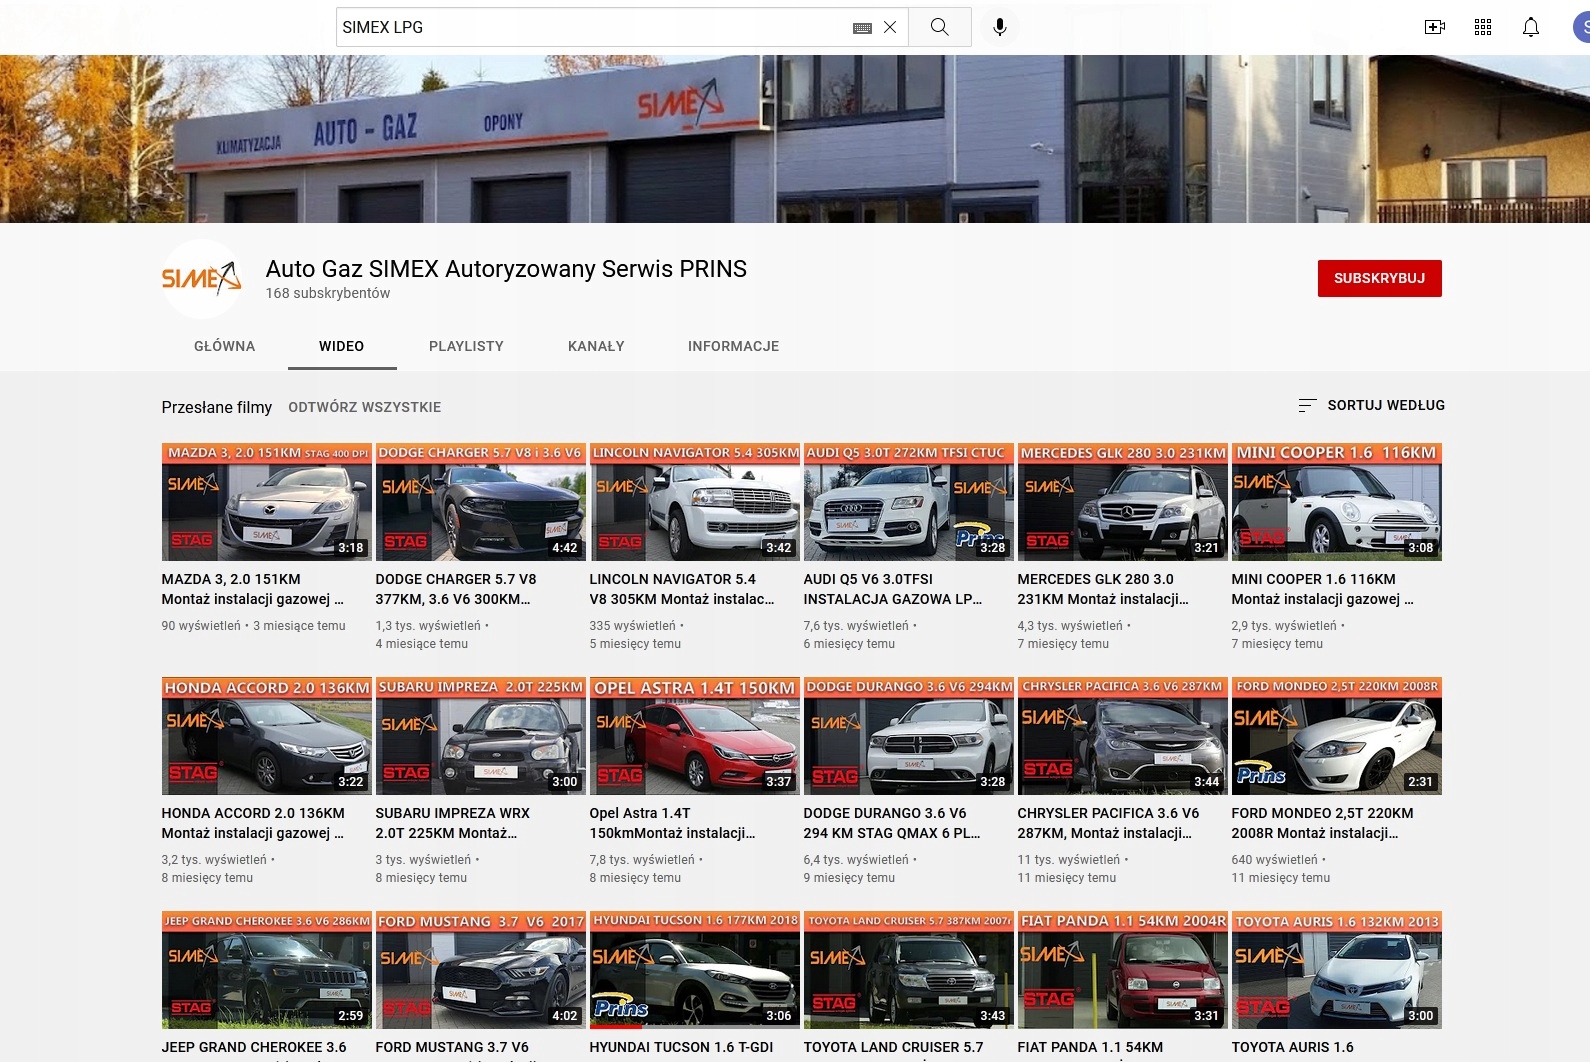
Task: Clear the search field with X
Action: click(890, 27)
